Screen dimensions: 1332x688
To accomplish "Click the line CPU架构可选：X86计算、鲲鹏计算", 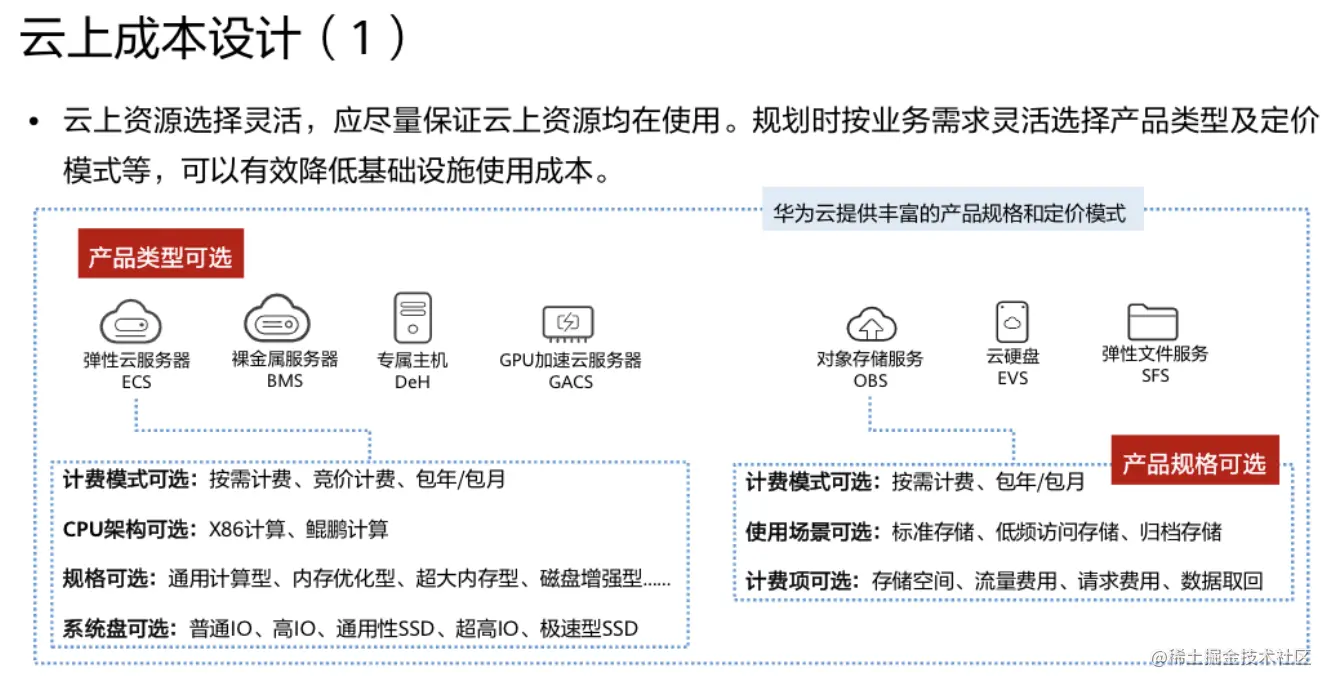I will pos(225,530).
